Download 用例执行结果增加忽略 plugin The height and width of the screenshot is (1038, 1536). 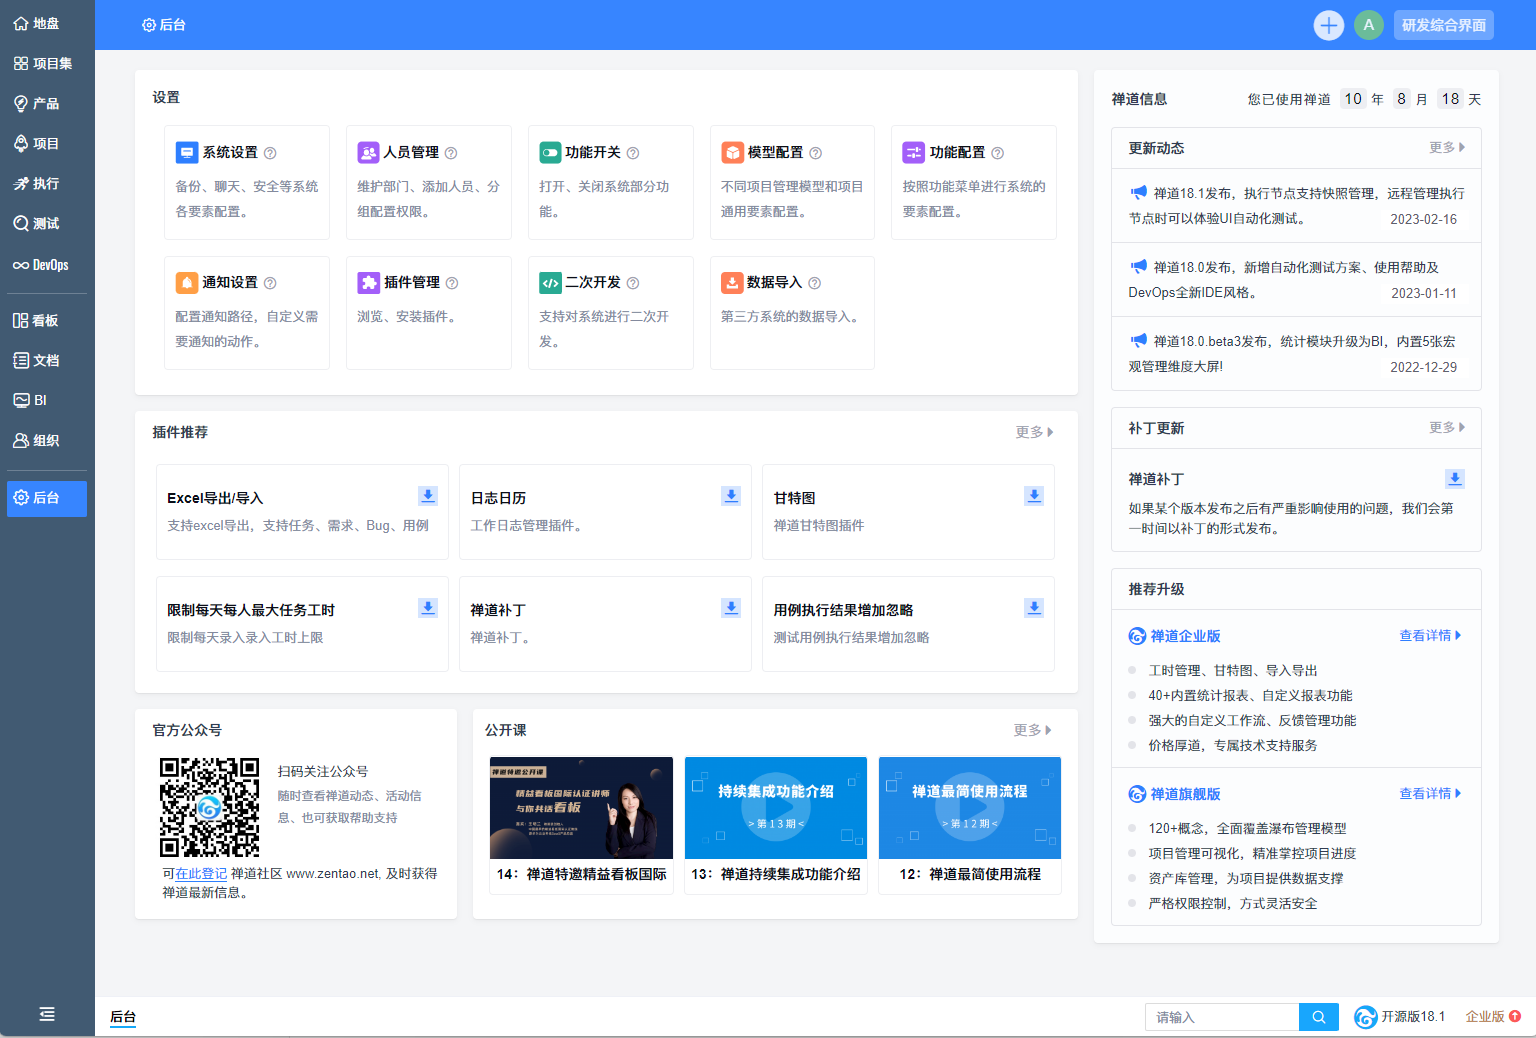coord(1034,608)
